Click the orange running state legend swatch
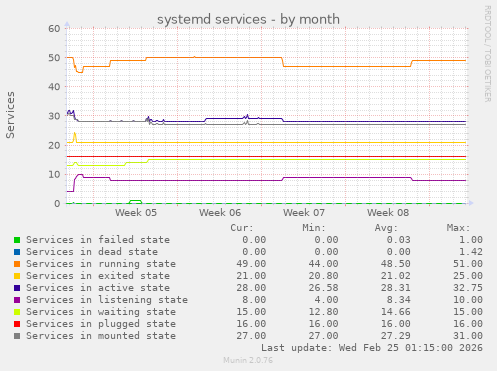Screen dimensions: 497x371 [x=17, y=264]
